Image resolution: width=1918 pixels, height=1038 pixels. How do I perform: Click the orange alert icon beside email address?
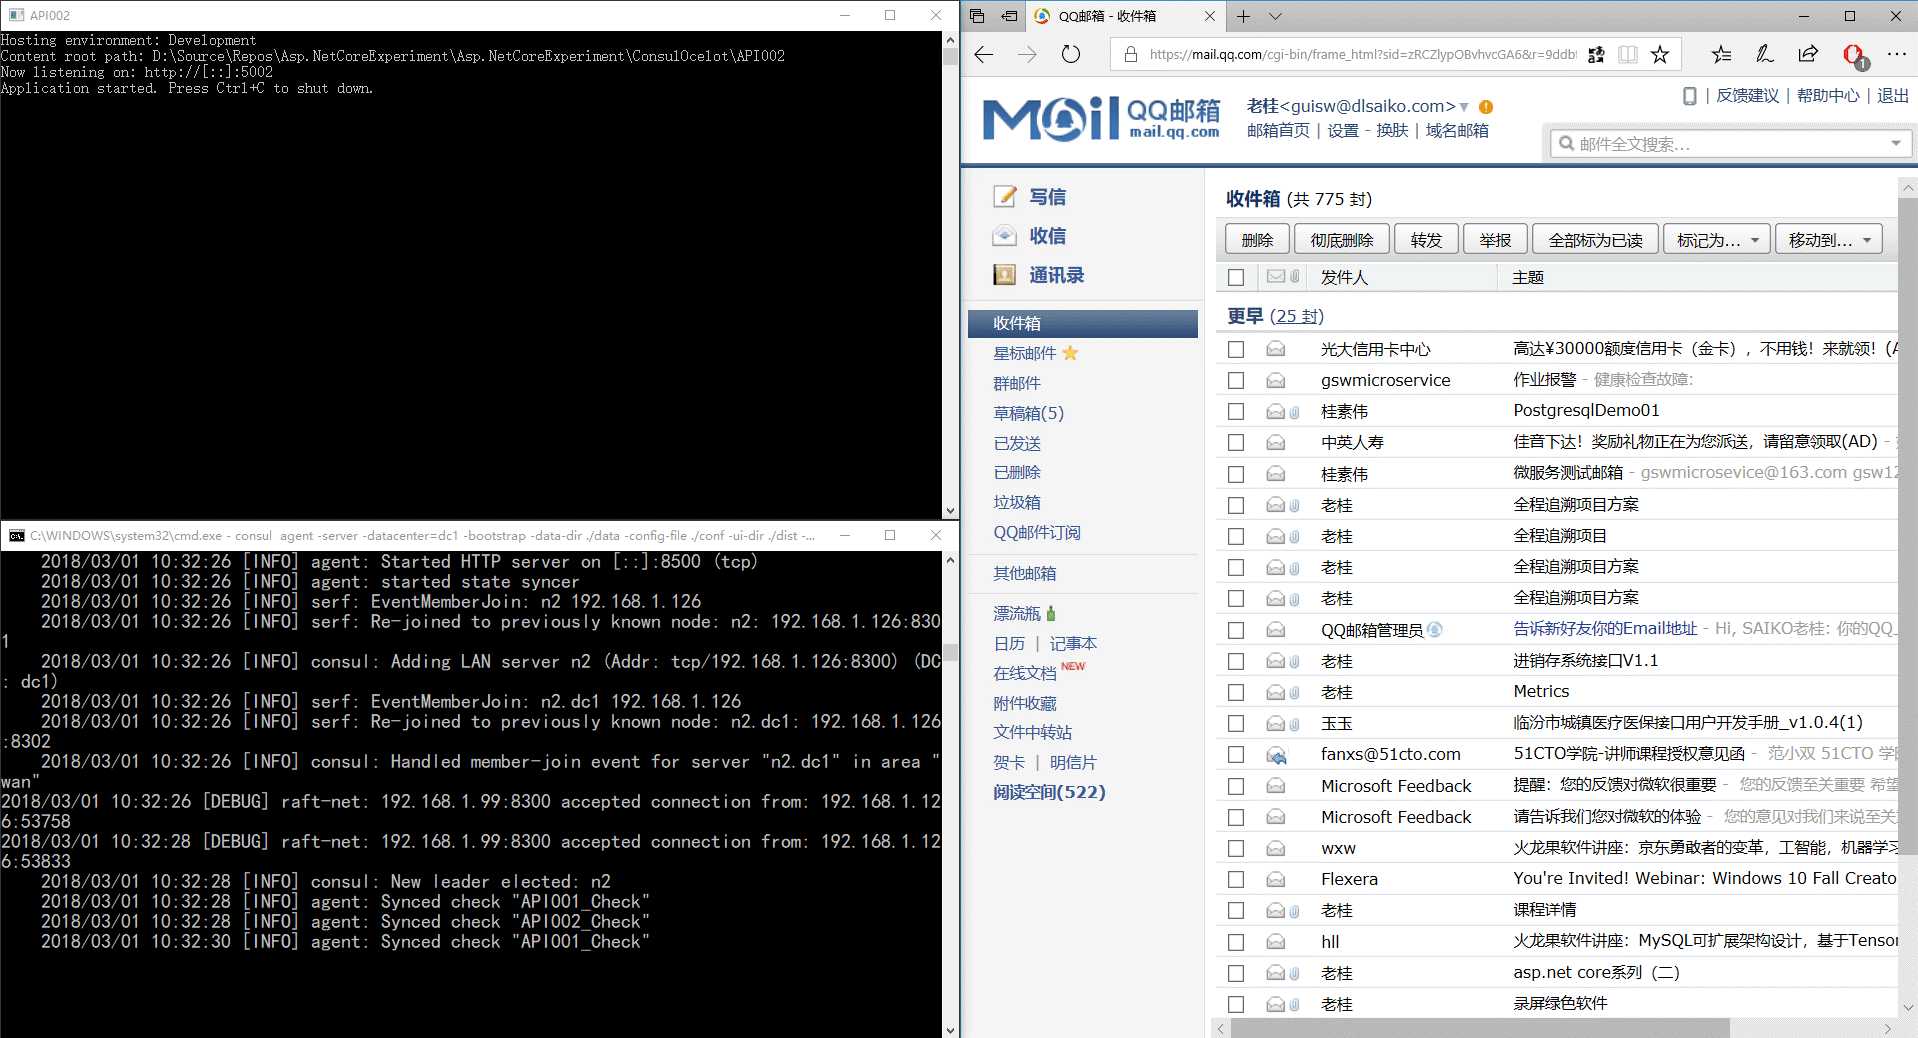[x=1486, y=107]
